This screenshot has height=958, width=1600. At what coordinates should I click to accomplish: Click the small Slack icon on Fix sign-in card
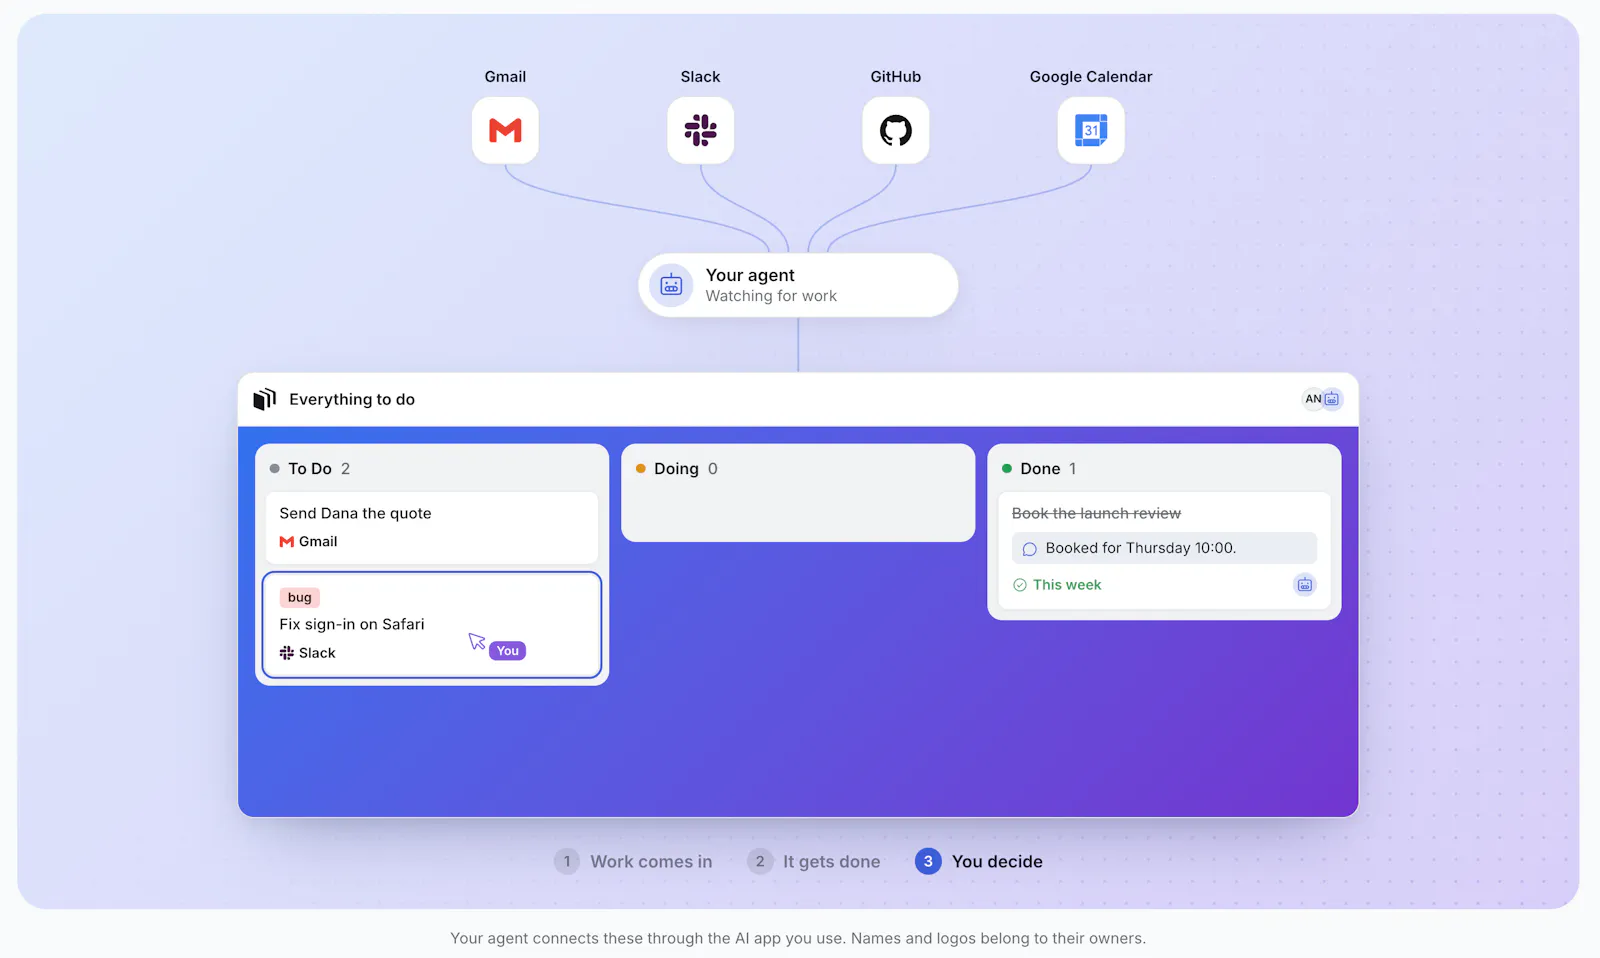click(x=287, y=653)
